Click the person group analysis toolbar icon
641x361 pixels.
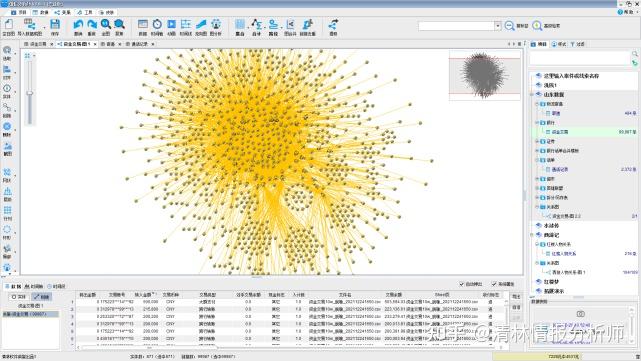216,25
